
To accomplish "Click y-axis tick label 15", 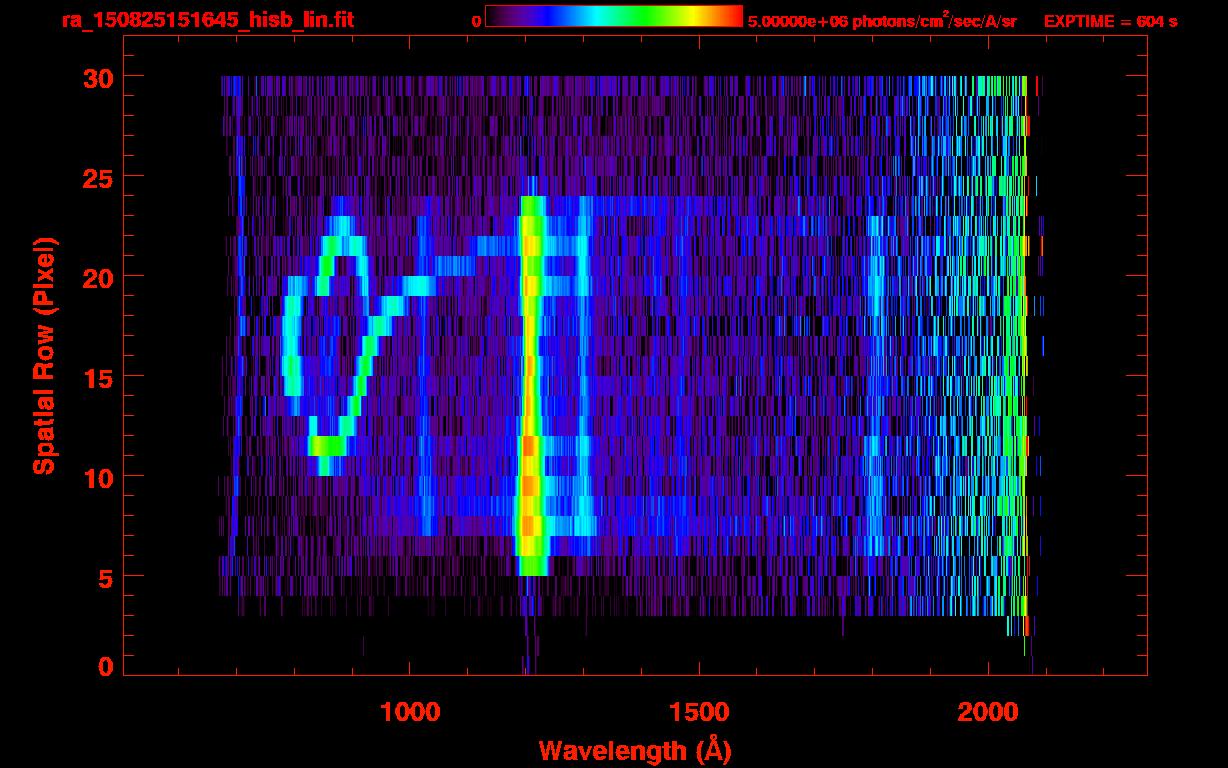I will (x=97, y=377).
